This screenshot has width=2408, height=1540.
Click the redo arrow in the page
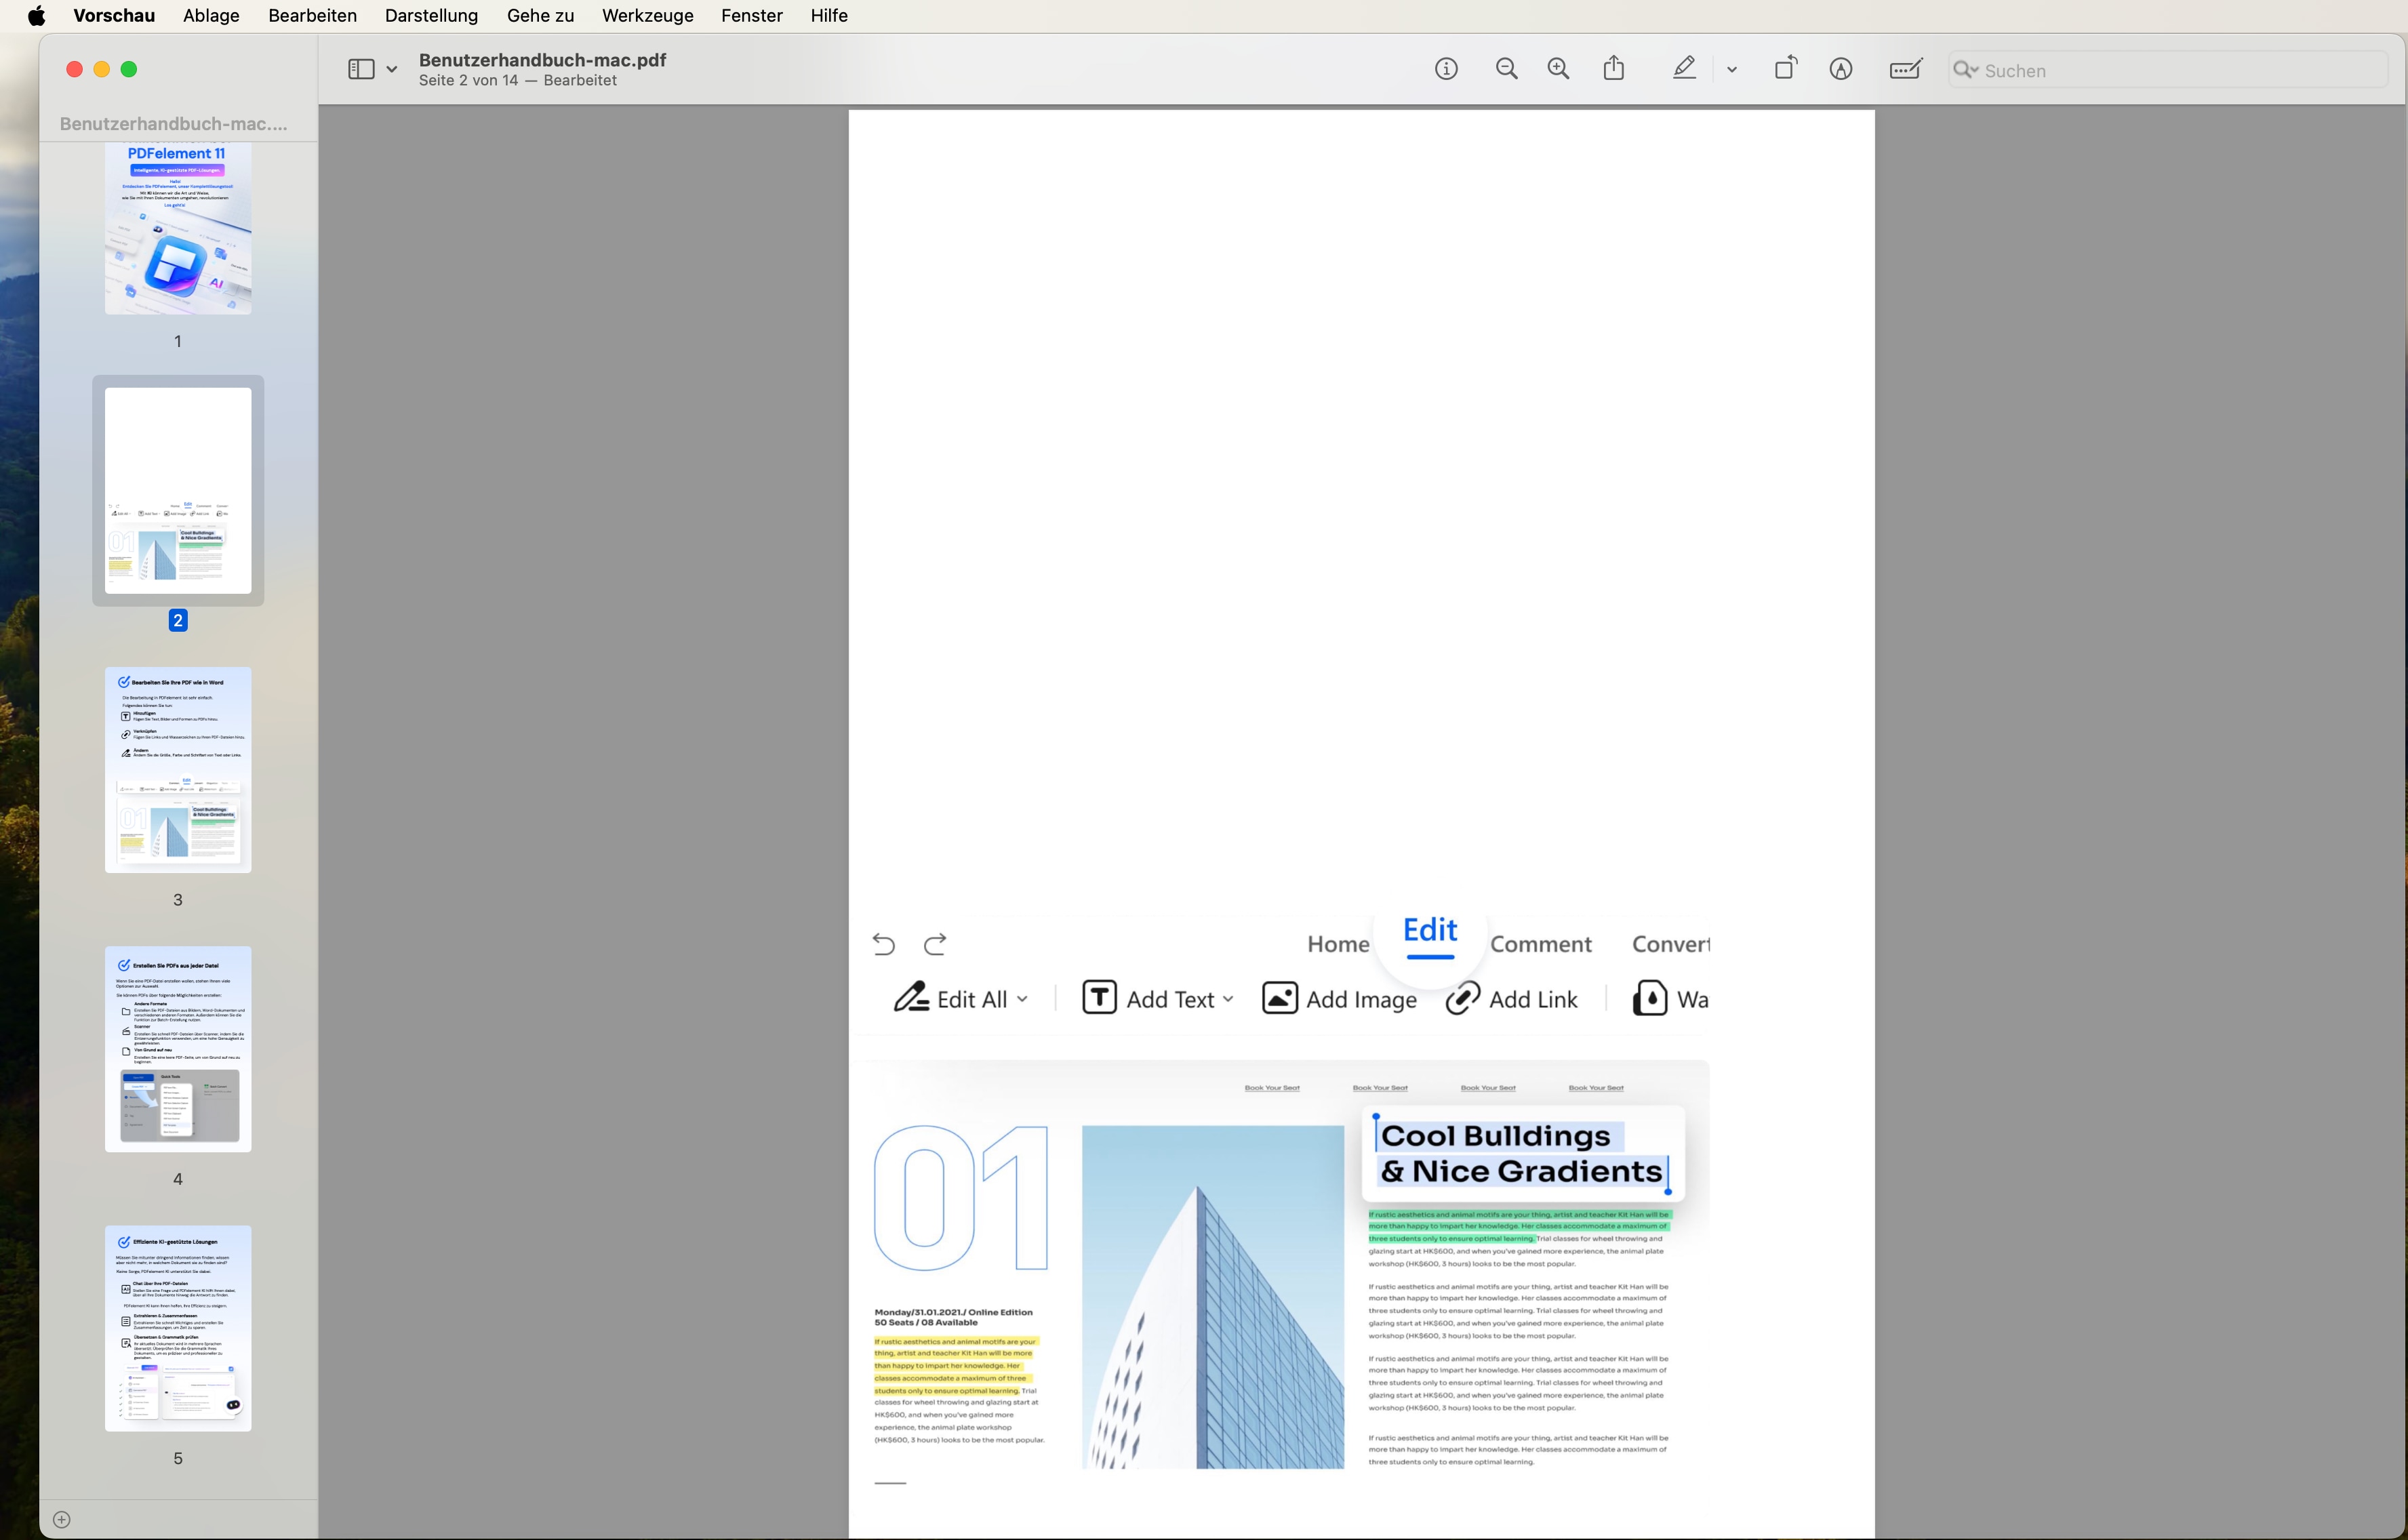pos(935,944)
